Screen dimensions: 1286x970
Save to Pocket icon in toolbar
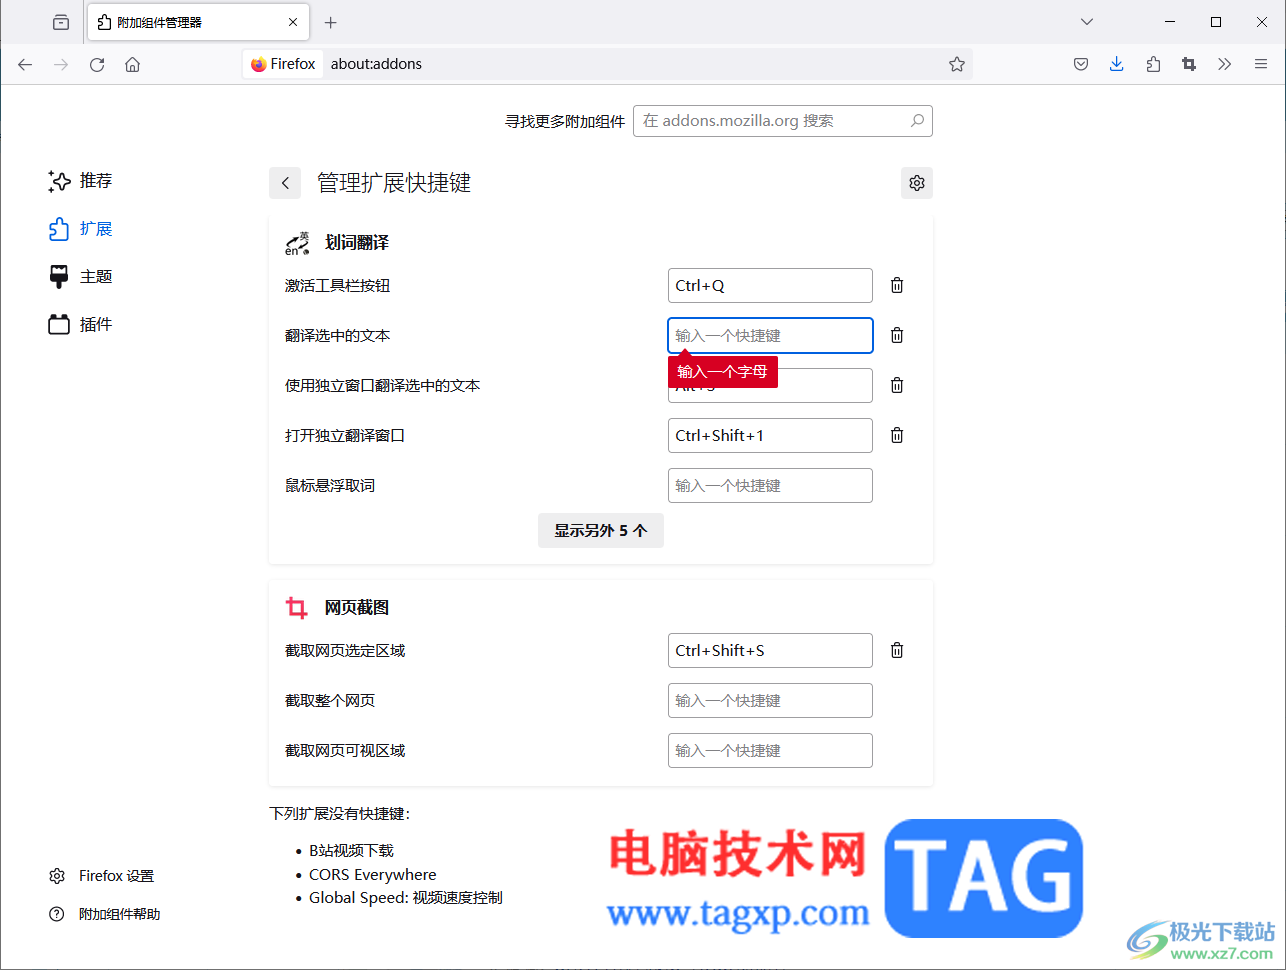1081,64
